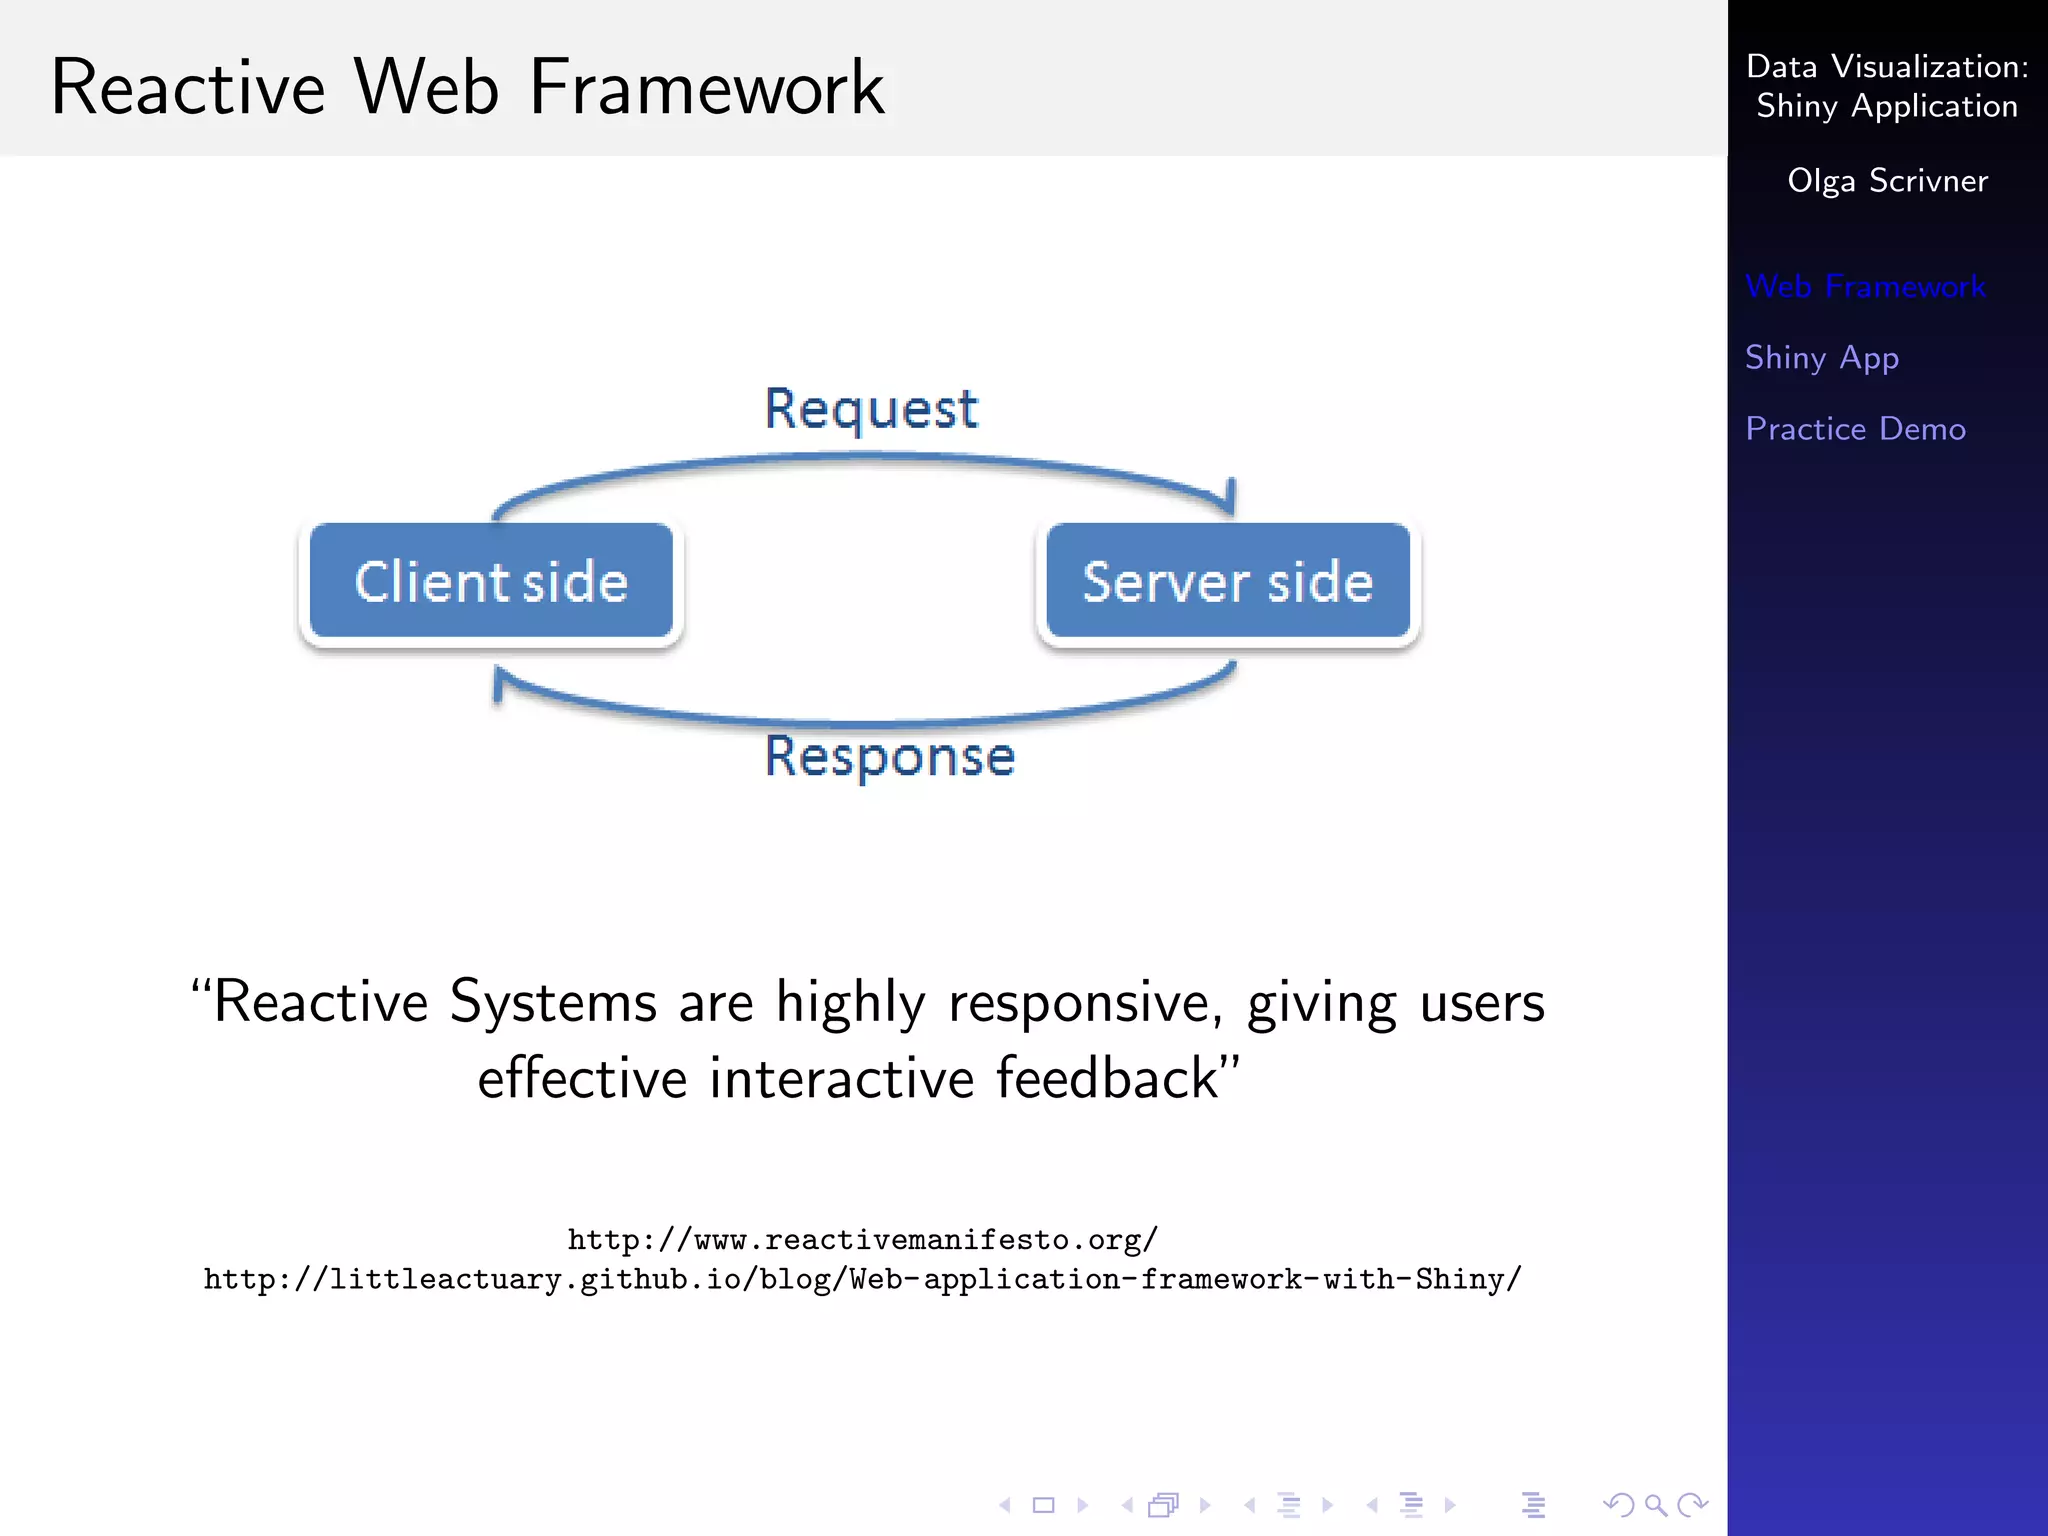The width and height of the screenshot is (2048, 1536).
Task: Open the reactivemanifesto.org link
Action: [862, 1240]
